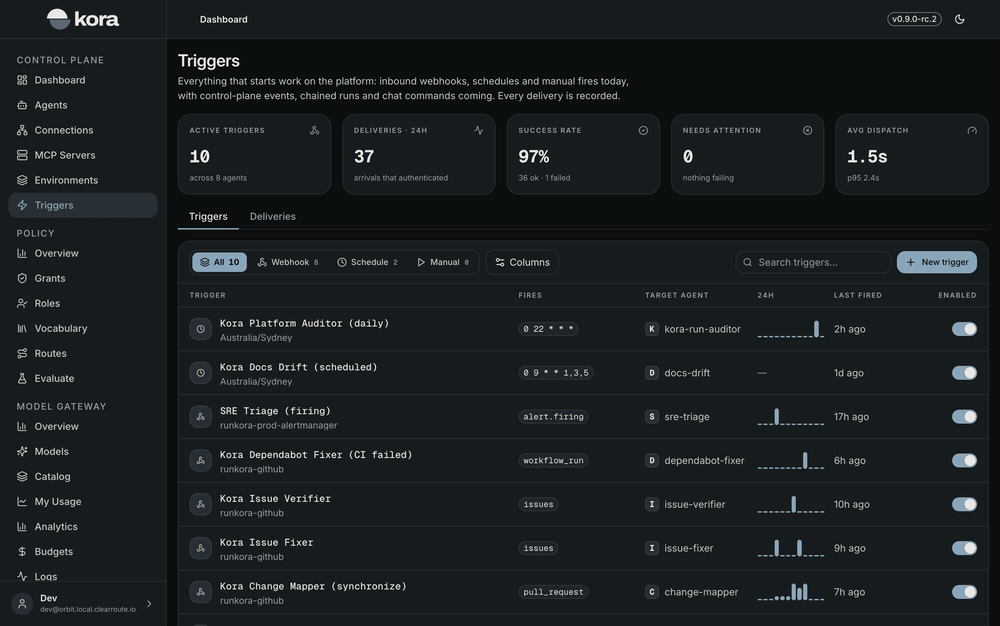The image size is (1000, 626).
Task: Filter the list to Manual triggers
Action: tap(443, 262)
